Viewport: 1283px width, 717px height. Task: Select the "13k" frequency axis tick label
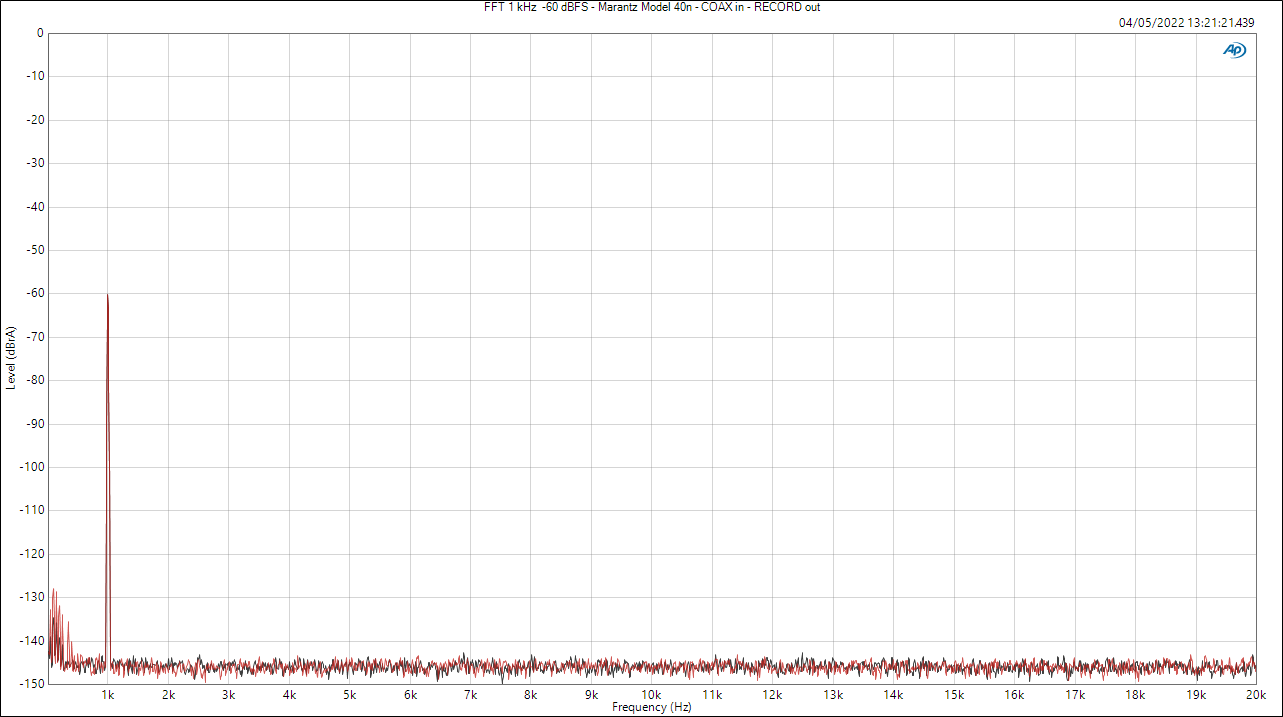coord(833,695)
